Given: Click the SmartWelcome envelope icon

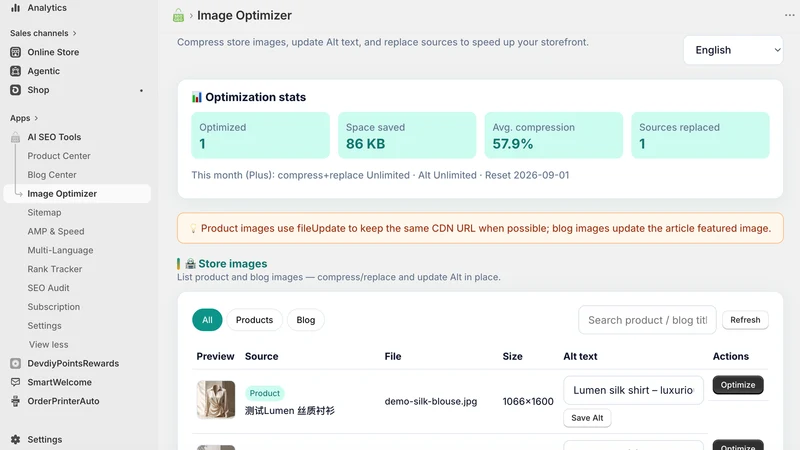Looking at the screenshot, I should click(15, 382).
